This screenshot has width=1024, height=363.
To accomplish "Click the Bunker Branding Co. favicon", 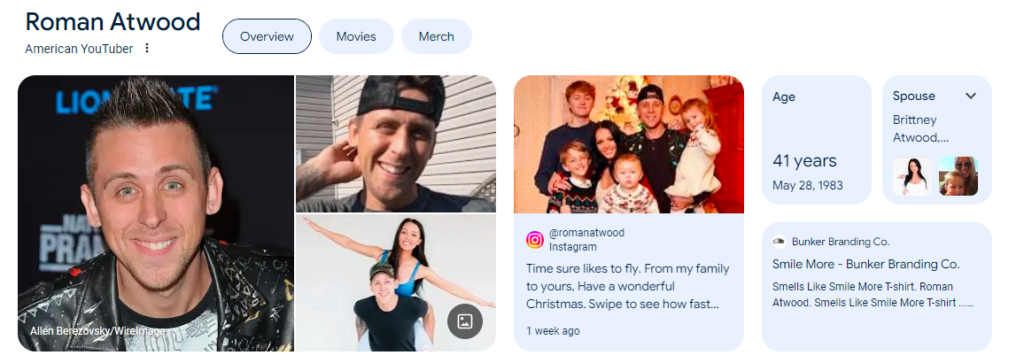I will [778, 242].
